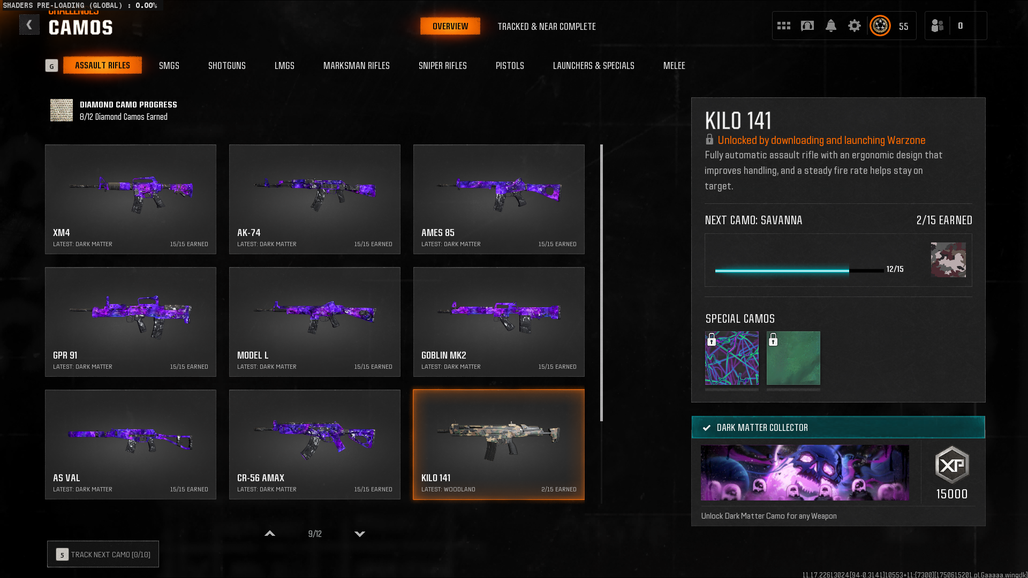Open the Model L weapon card
The width and height of the screenshot is (1028, 578).
point(315,322)
